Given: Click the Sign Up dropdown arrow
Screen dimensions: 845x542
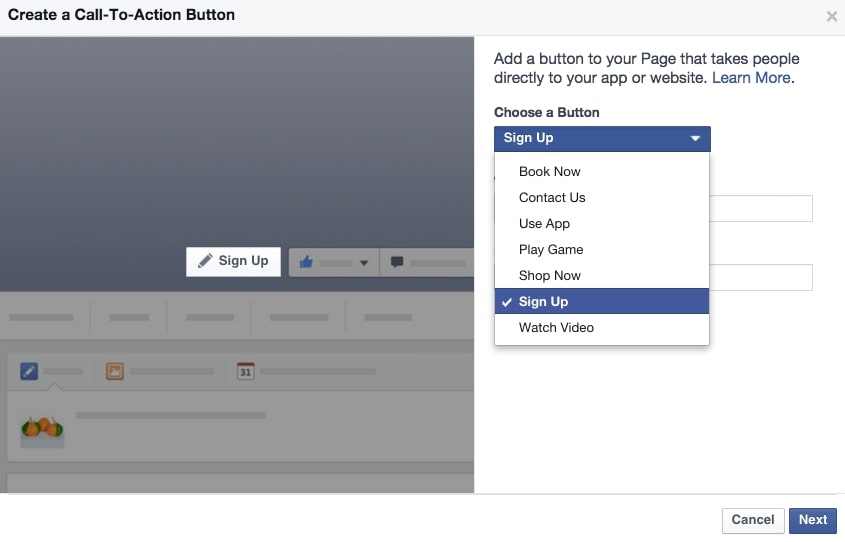Looking at the screenshot, I should coord(695,139).
